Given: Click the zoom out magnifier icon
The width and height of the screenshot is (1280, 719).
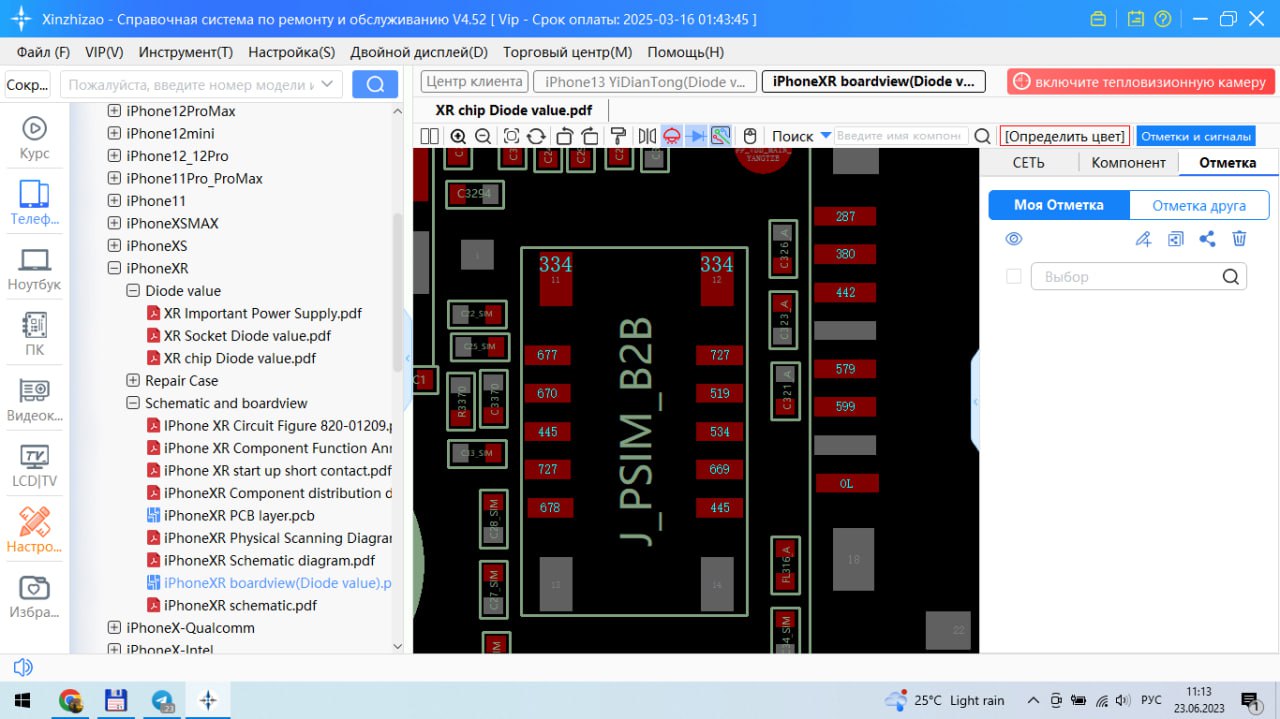Looking at the screenshot, I should point(483,136).
